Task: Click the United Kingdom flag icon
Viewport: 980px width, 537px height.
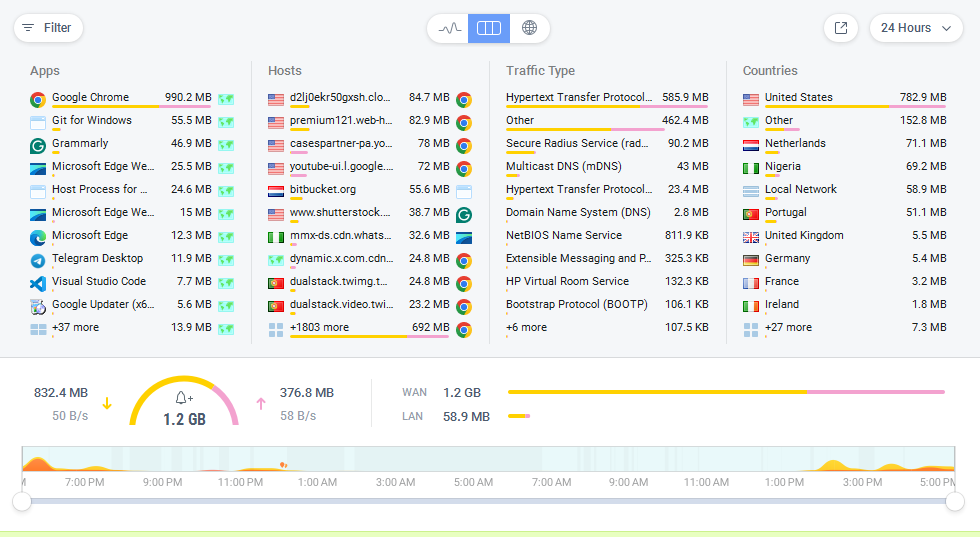Action: pos(751,238)
